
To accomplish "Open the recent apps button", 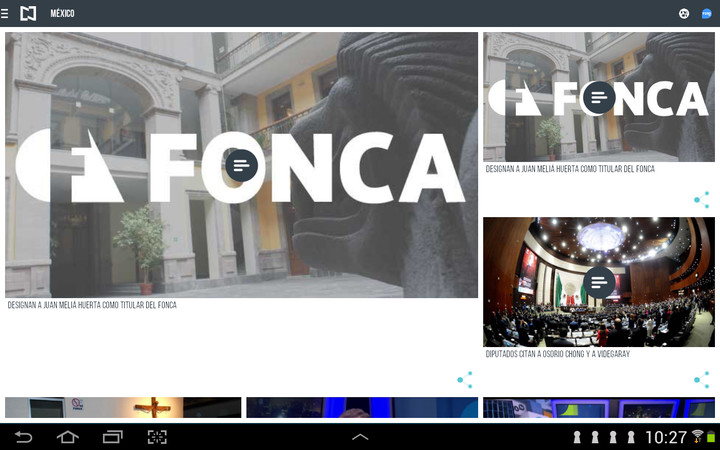I will [113, 437].
